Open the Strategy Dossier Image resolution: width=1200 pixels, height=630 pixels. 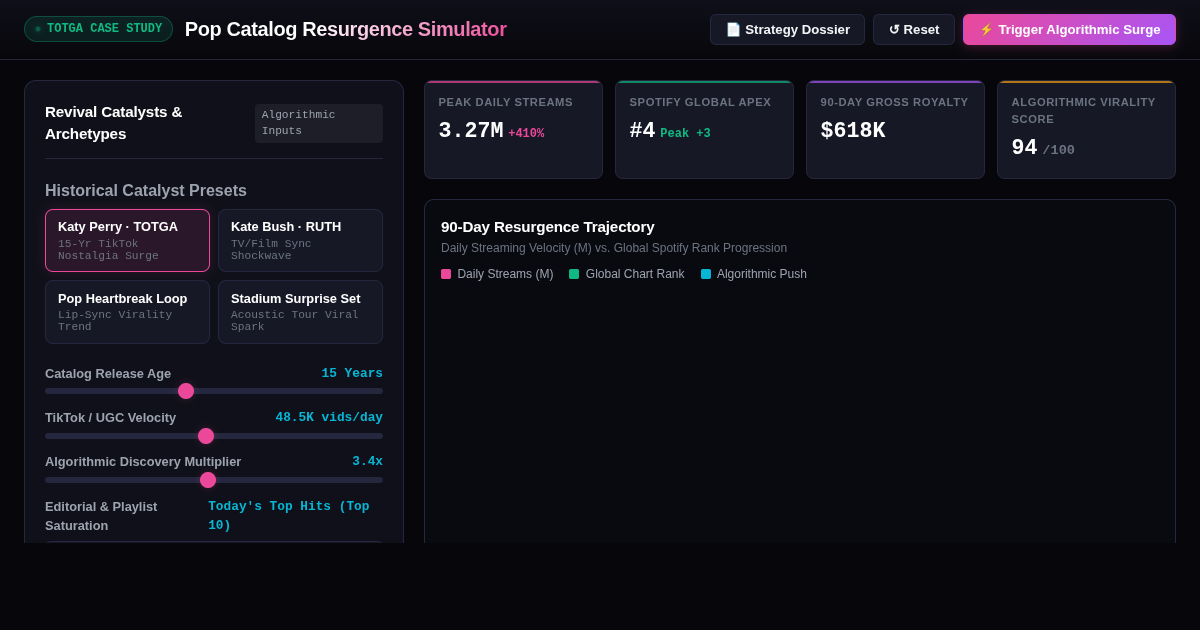[787, 29]
